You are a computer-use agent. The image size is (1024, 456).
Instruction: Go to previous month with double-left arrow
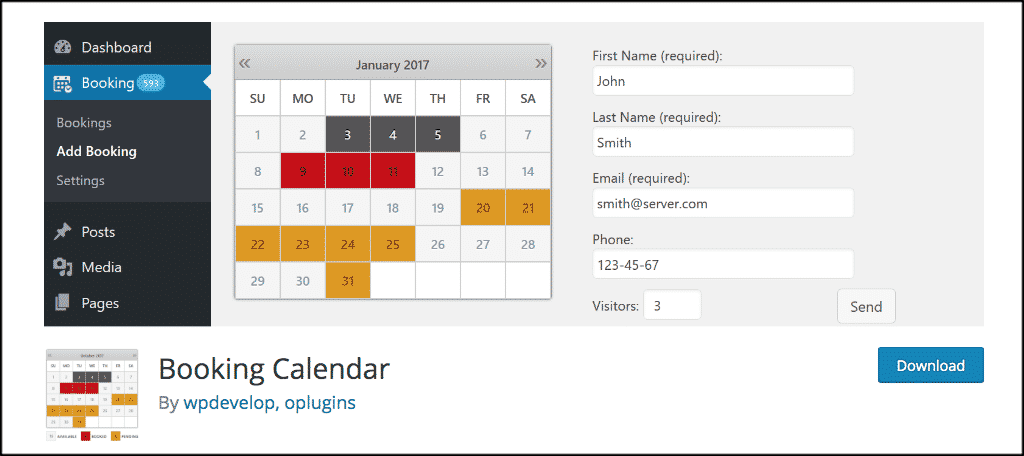pyautogui.click(x=245, y=64)
